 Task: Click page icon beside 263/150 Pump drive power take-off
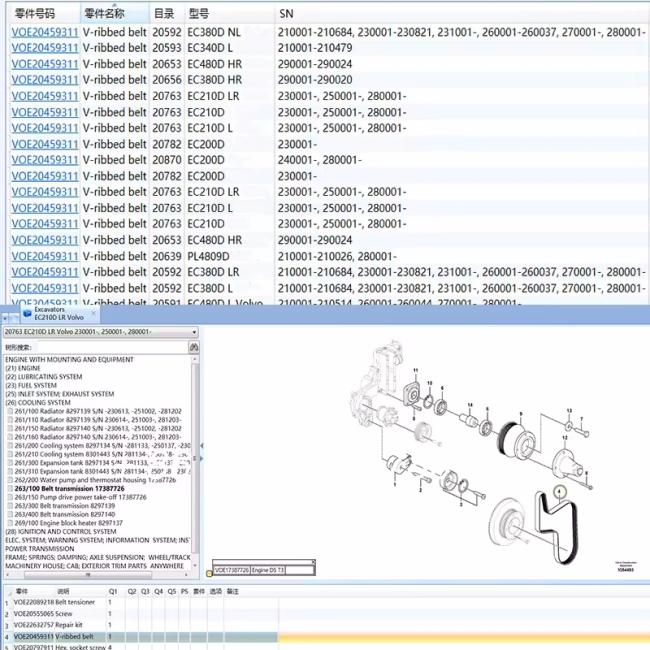point(10,497)
